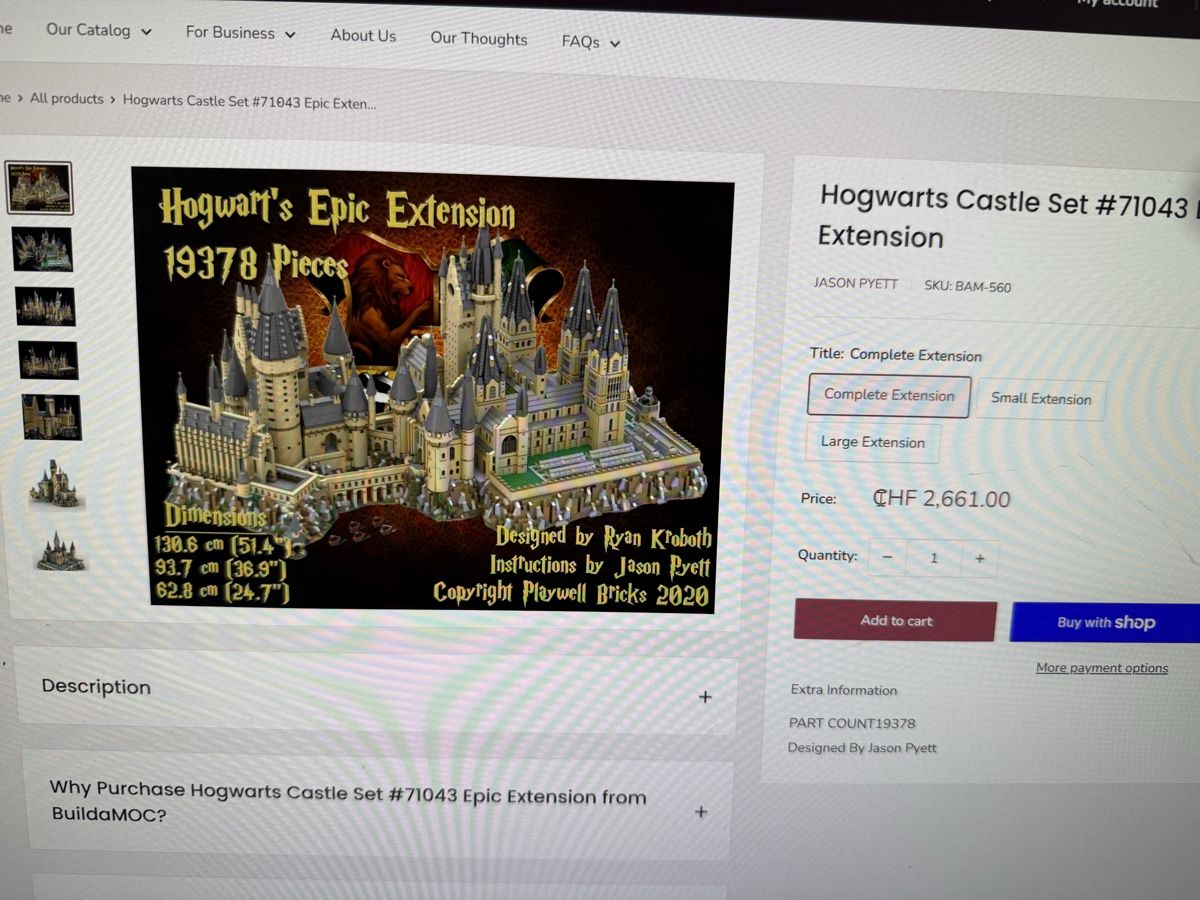This screenshot has height=900, width=1200.
Task: Select the Large Extension option
Action: (872, 442)
